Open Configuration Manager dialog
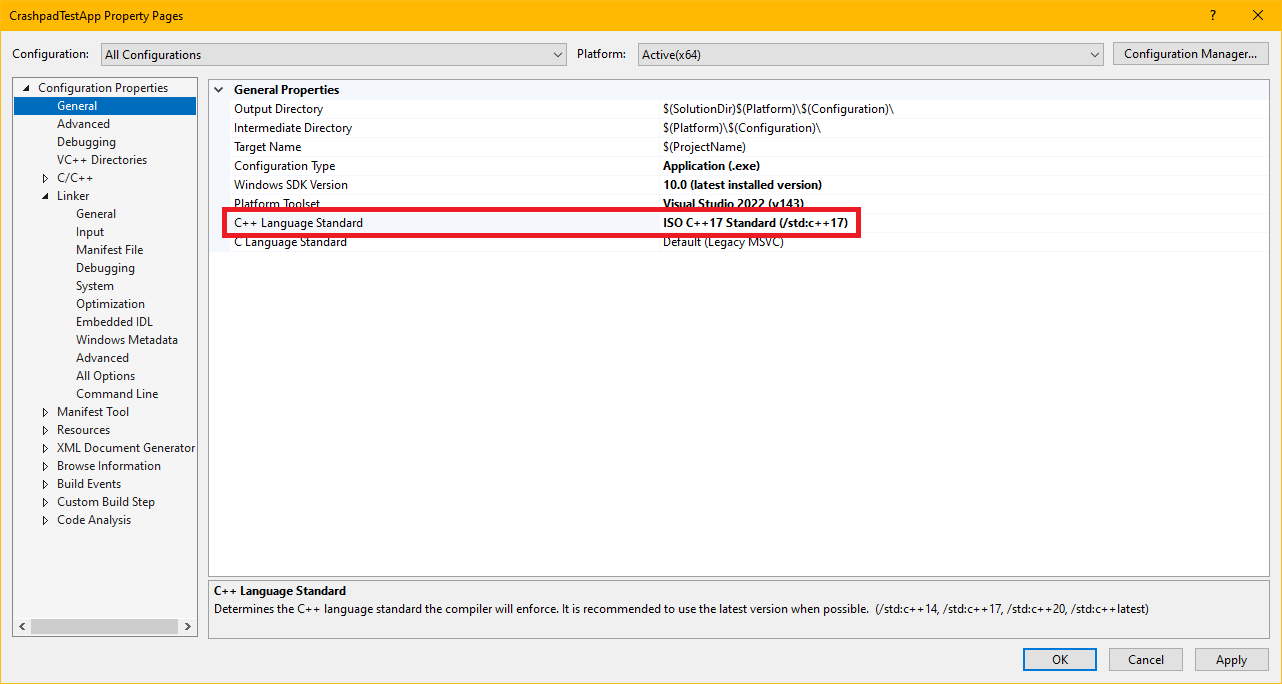1282x684 pixels. (x=1190, y=54)
